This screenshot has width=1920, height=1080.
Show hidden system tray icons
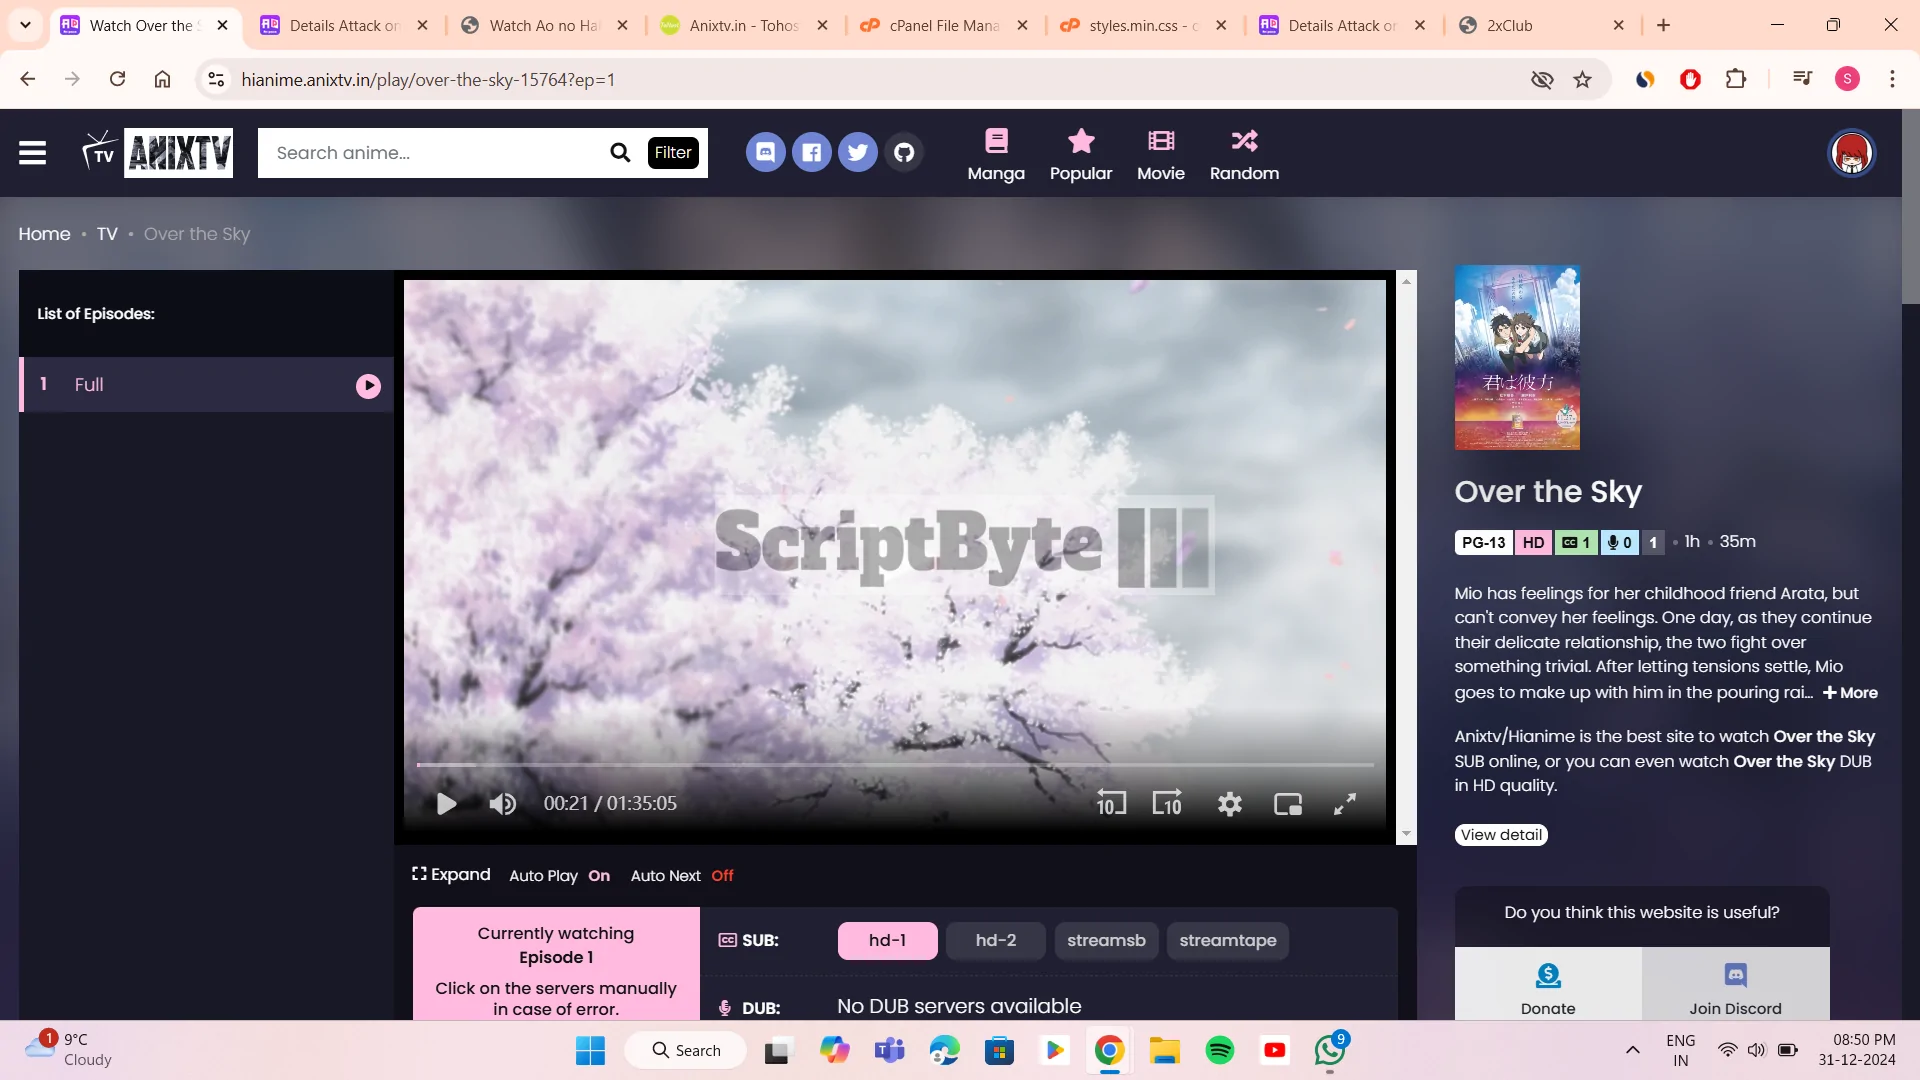[1632, 1050]
